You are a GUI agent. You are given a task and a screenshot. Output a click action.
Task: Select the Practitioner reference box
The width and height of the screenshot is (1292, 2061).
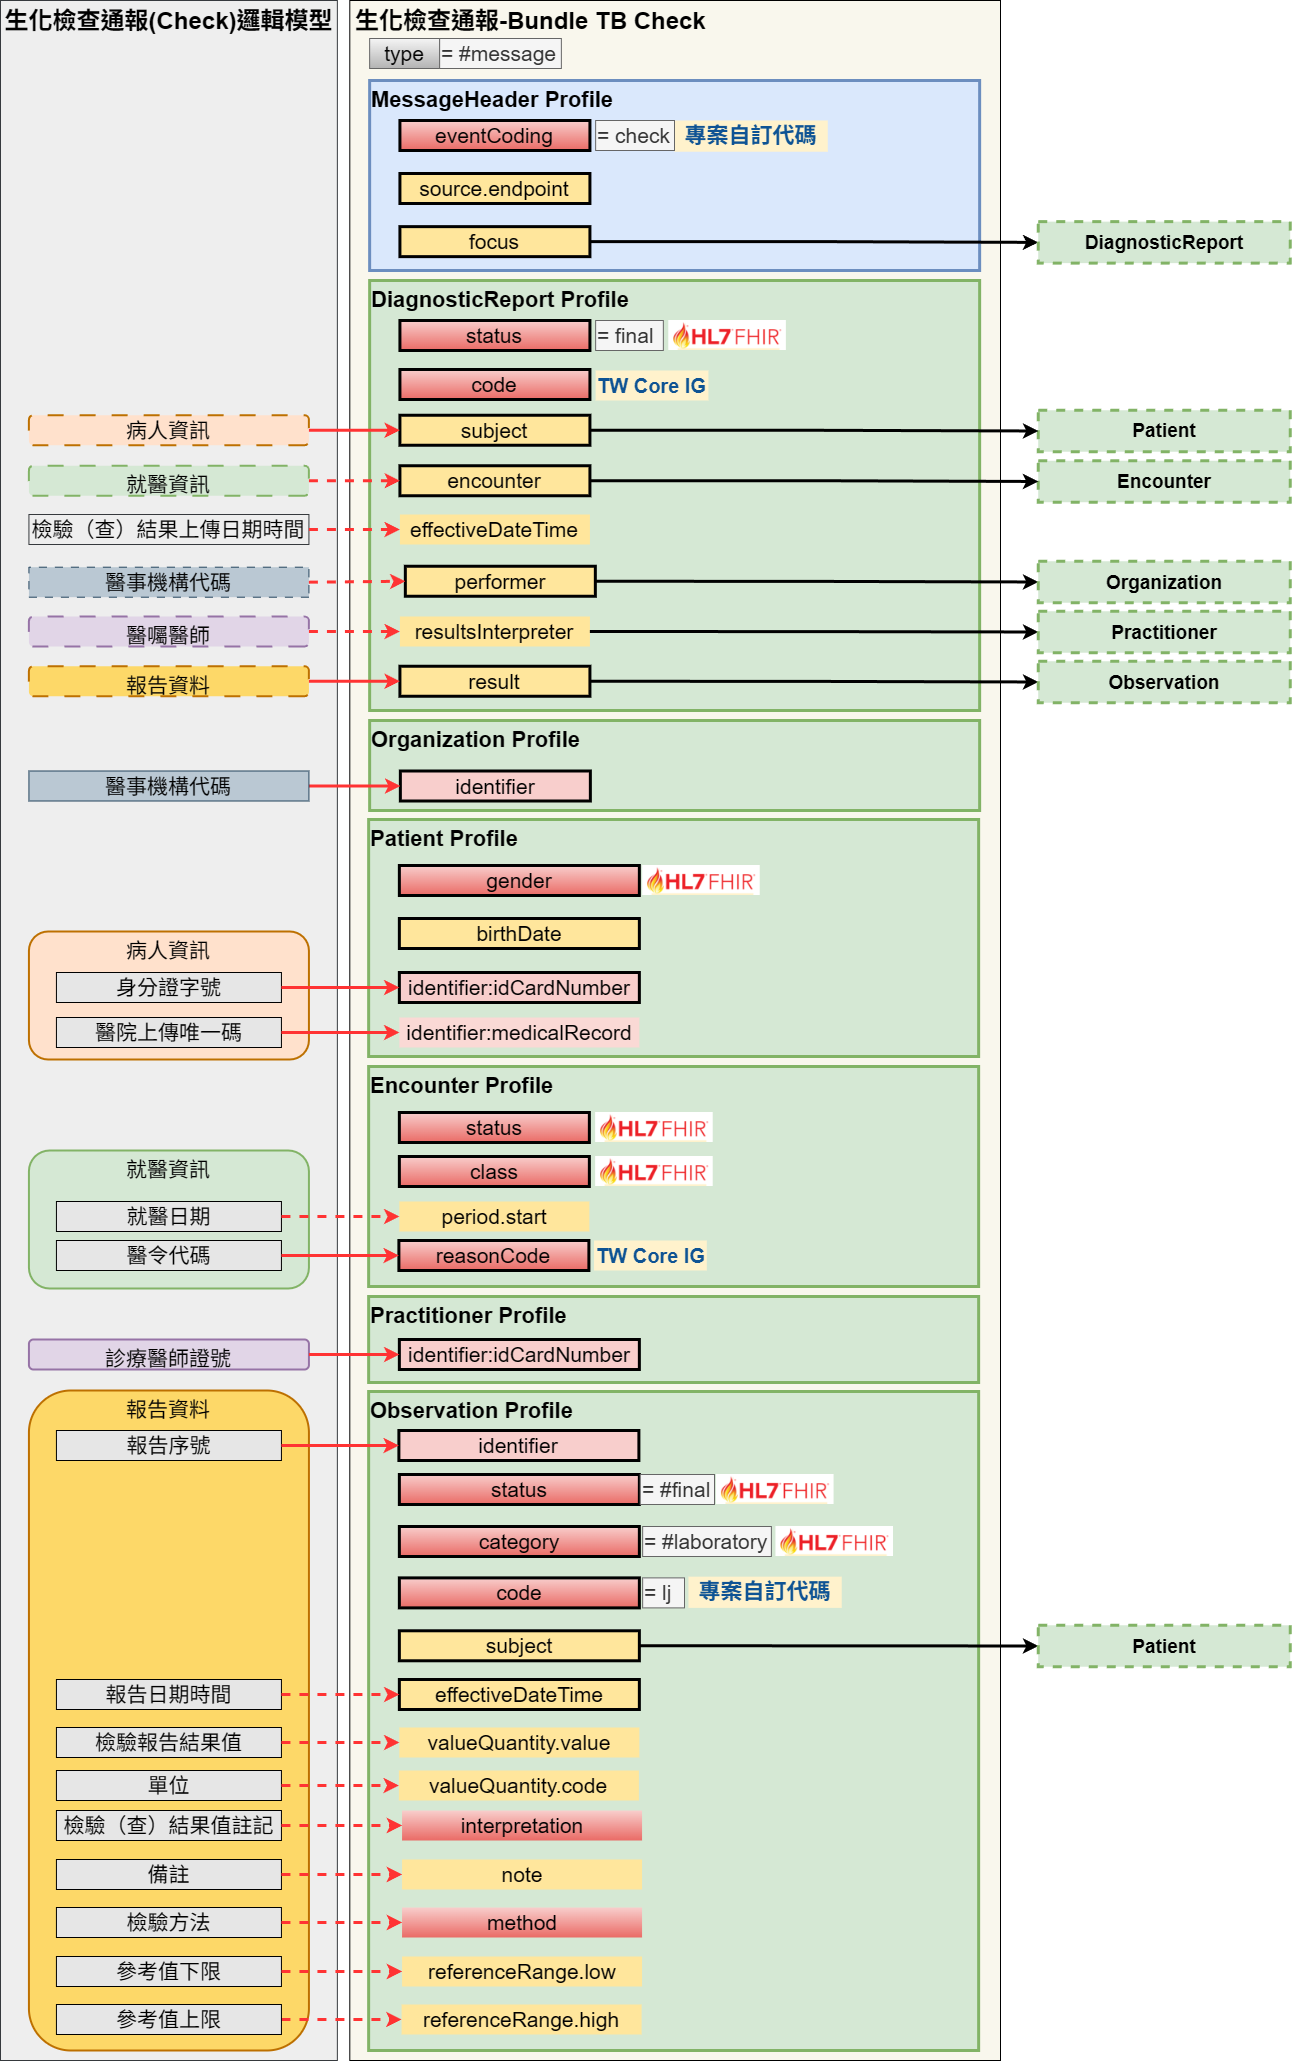point(1164,632)
